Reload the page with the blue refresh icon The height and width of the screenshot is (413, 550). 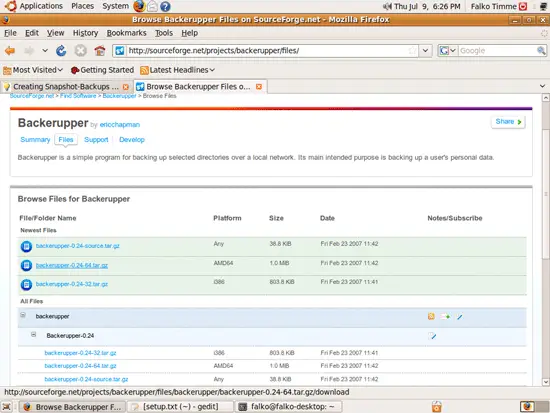coord(61,51)
